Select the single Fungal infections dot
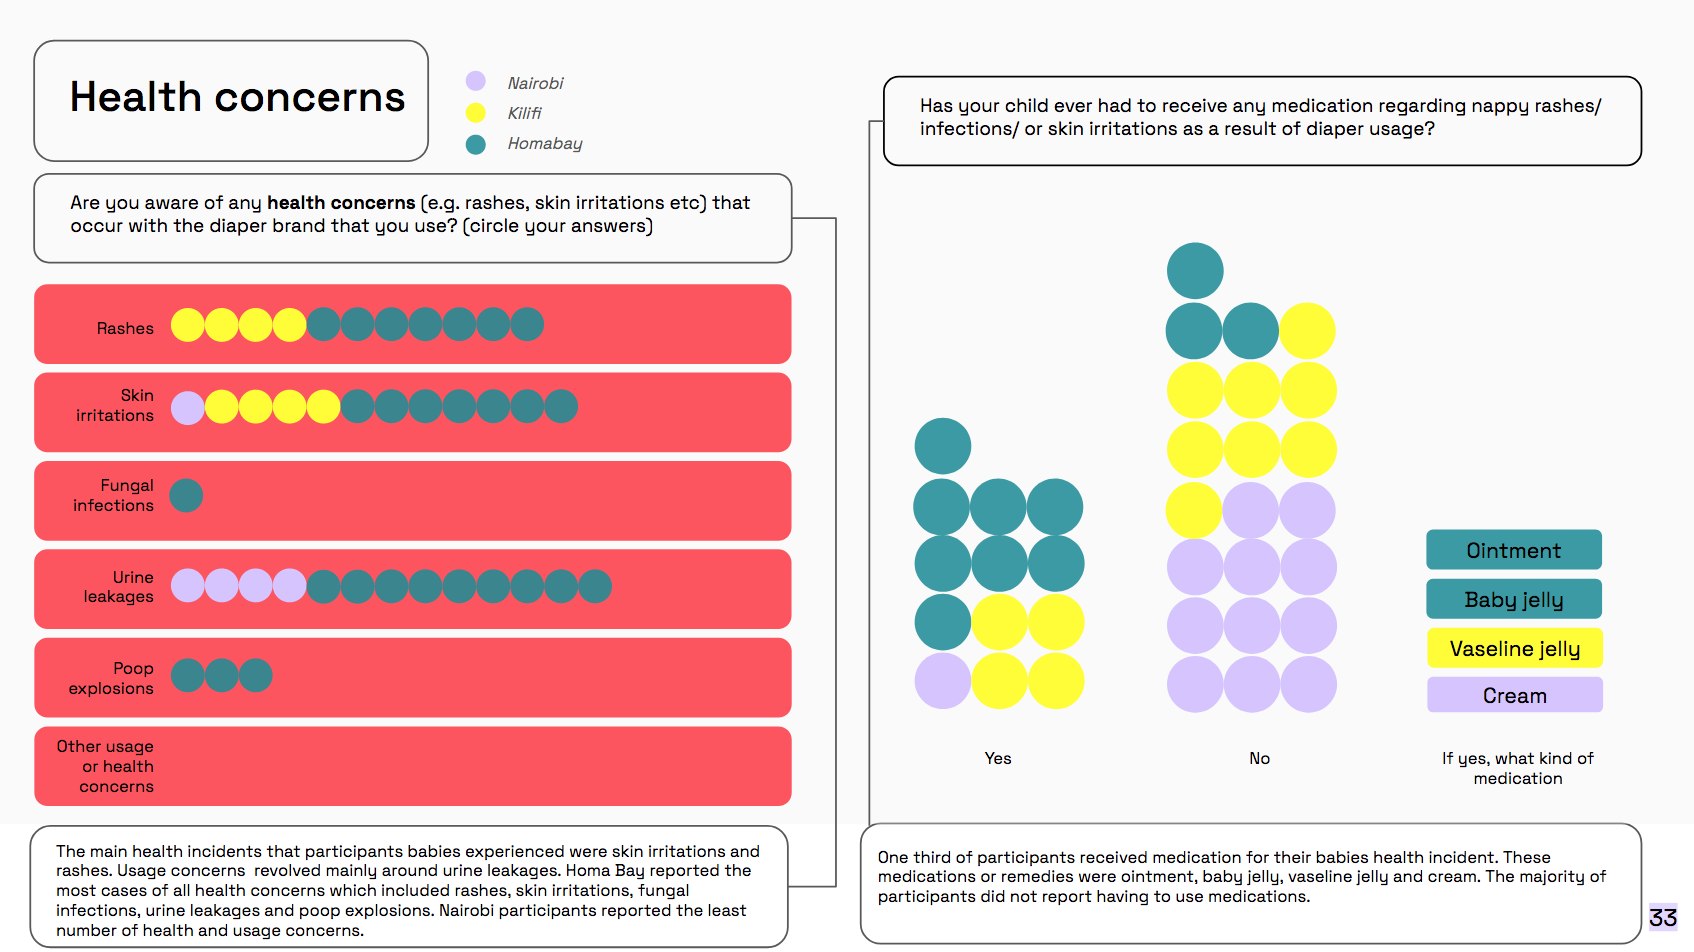 tap(187, 496)
